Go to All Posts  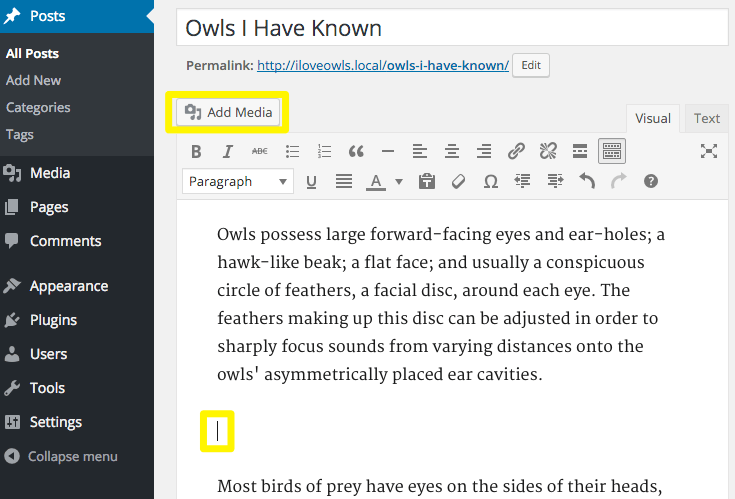(32, 53)
